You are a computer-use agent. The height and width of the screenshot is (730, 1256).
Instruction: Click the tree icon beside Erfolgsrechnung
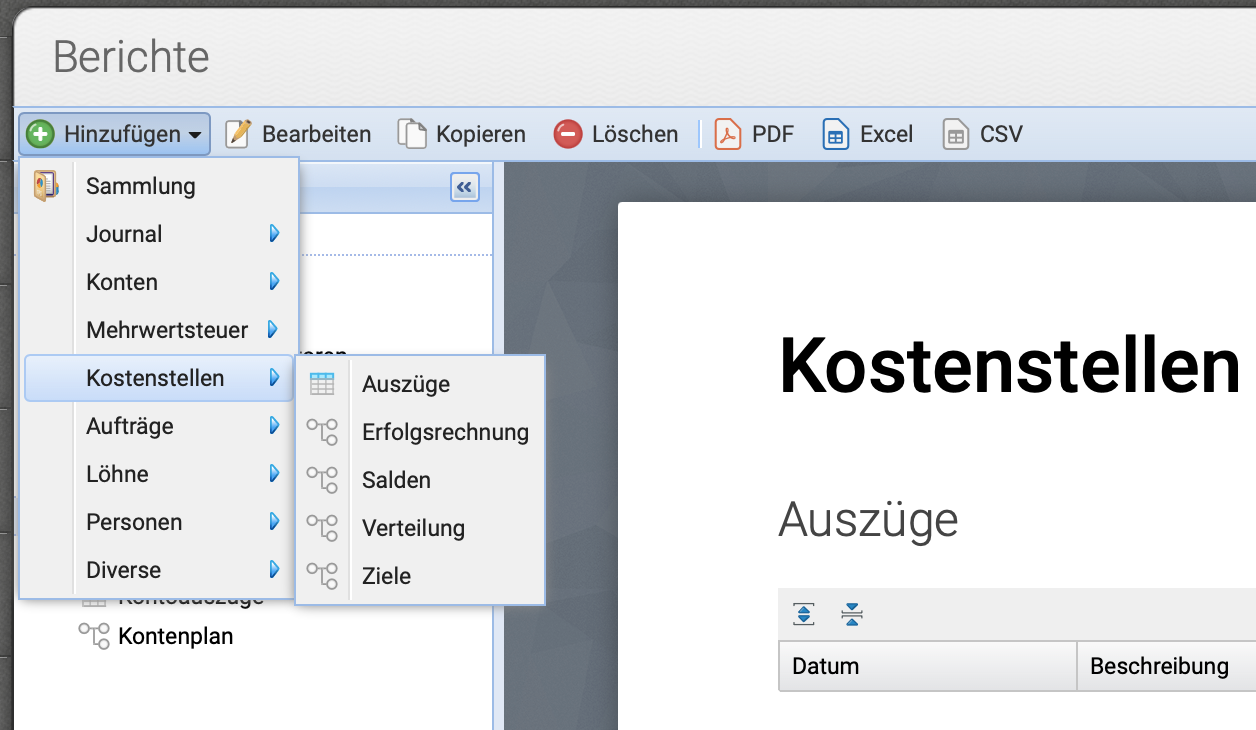coord(322,432)
